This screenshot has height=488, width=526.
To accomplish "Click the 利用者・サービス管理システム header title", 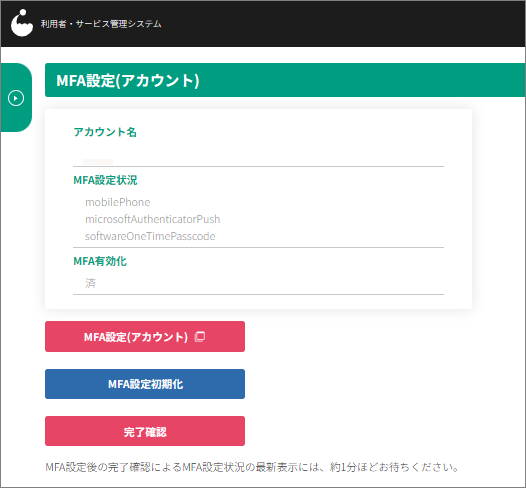I will point(101,24).
